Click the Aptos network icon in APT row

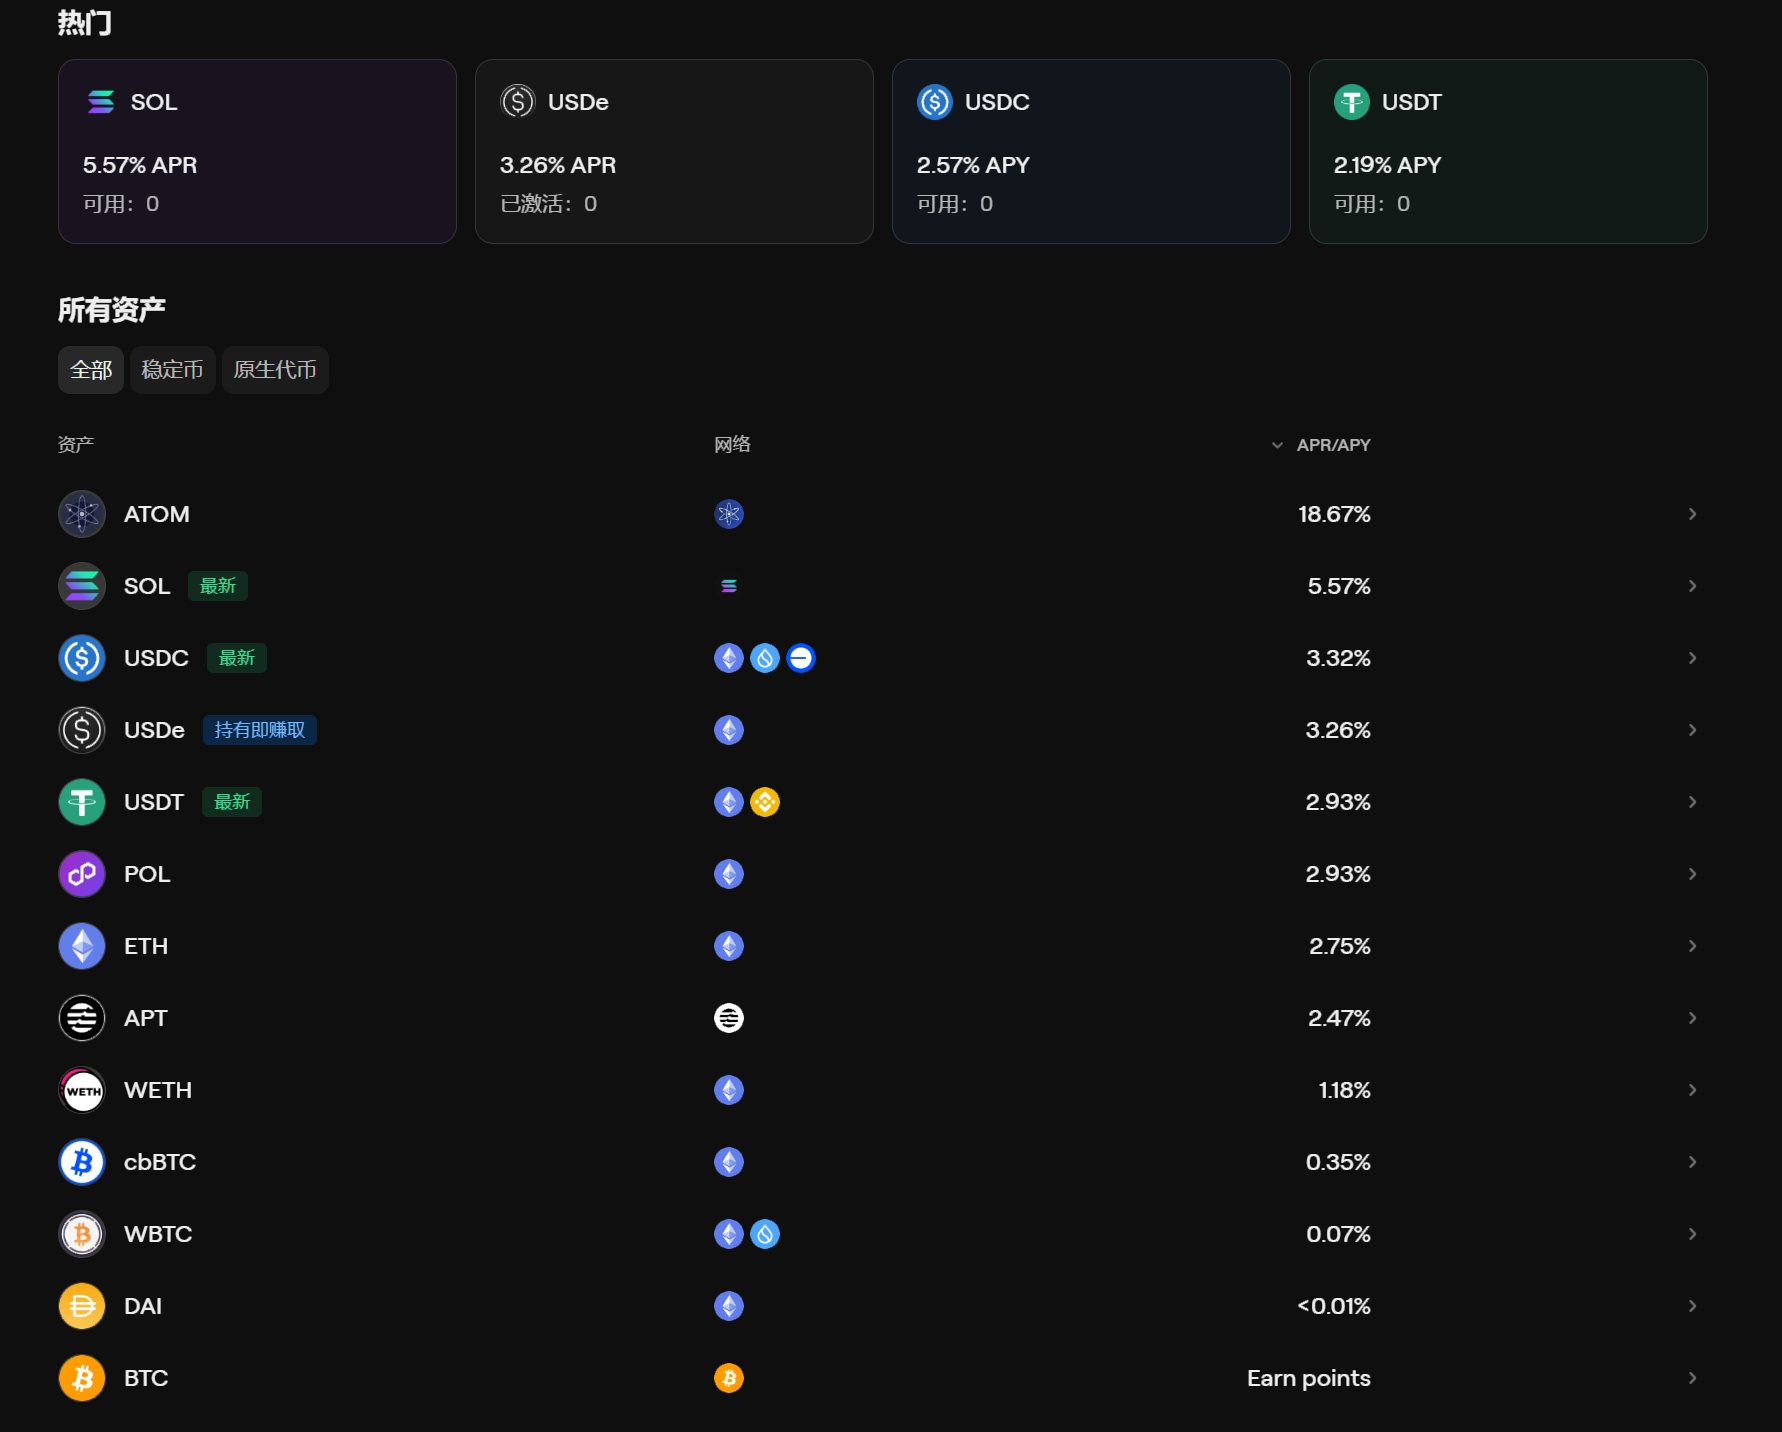[x=729, y=1018]
